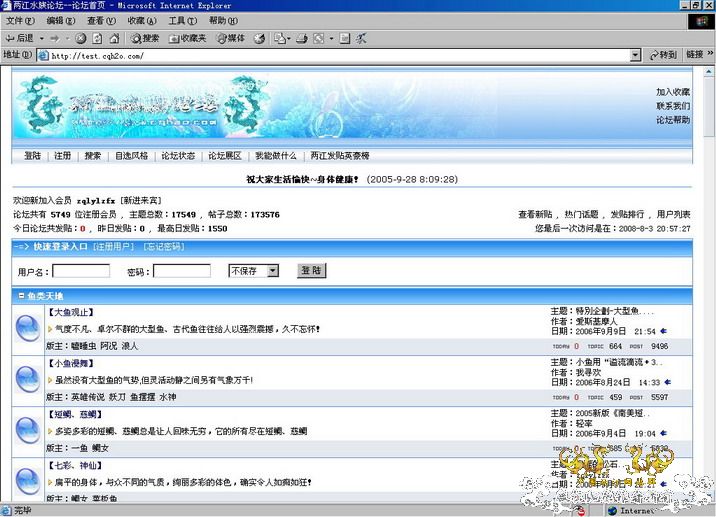
Task: Click the 注册 navigation link
Action: click(x=63, y=156)
